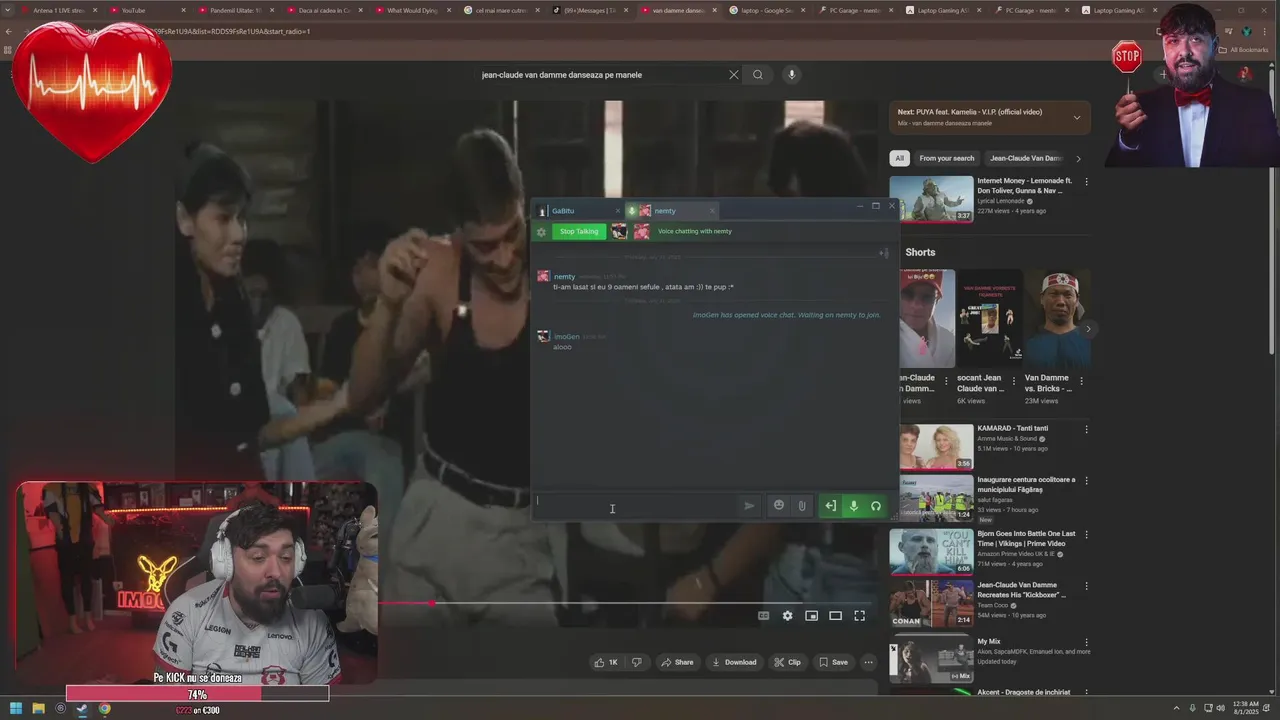Screen dimensions: 1280x720
Task: Switch to the laptop - Google Search tab
Action: [x=766, y=10]
